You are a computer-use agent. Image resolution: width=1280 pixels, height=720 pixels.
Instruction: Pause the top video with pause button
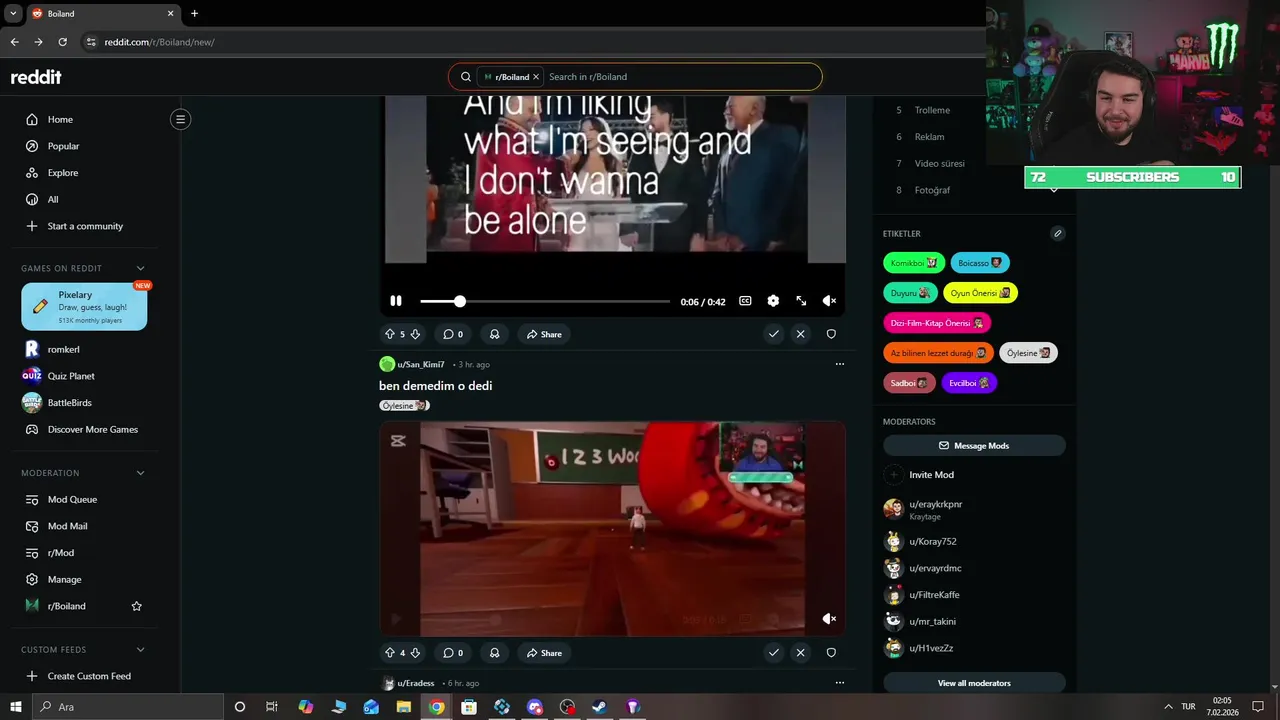coord(396,301)
